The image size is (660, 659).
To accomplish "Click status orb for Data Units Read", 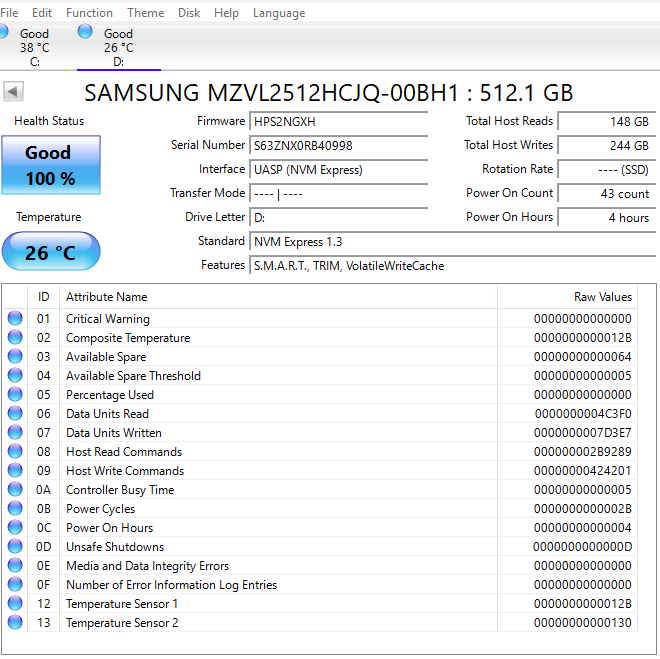I will pos(15,413).
